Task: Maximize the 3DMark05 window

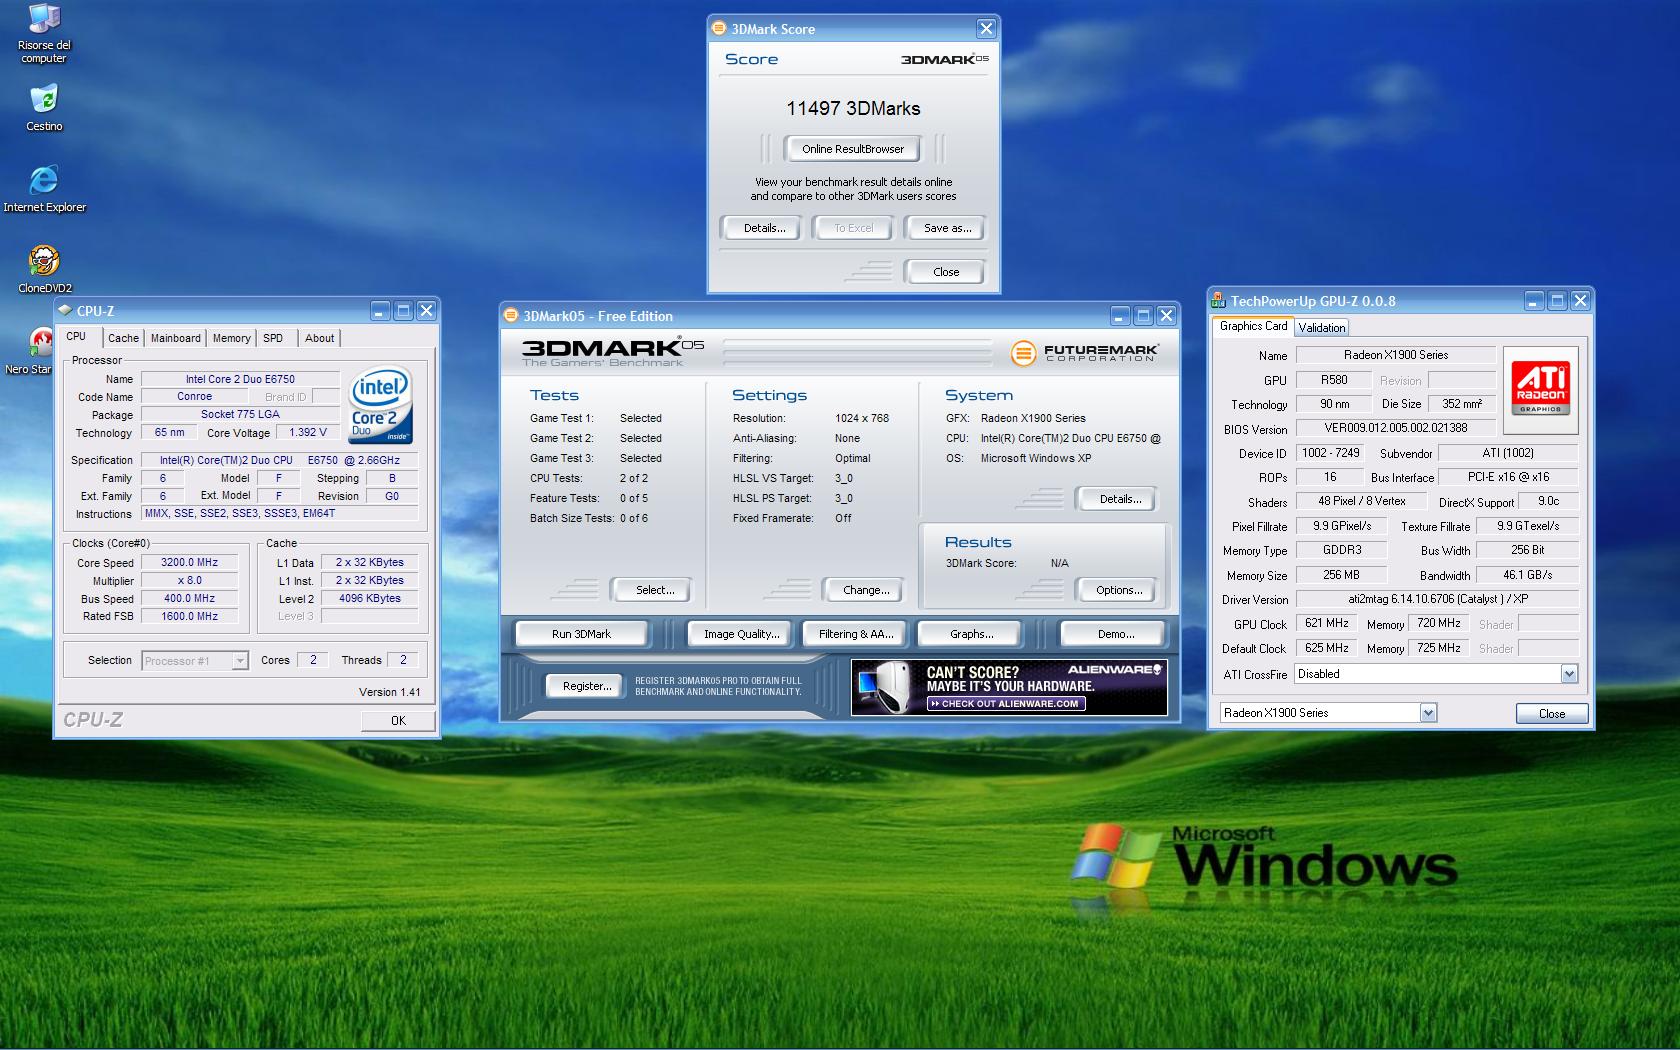Action: [1143, 316]
